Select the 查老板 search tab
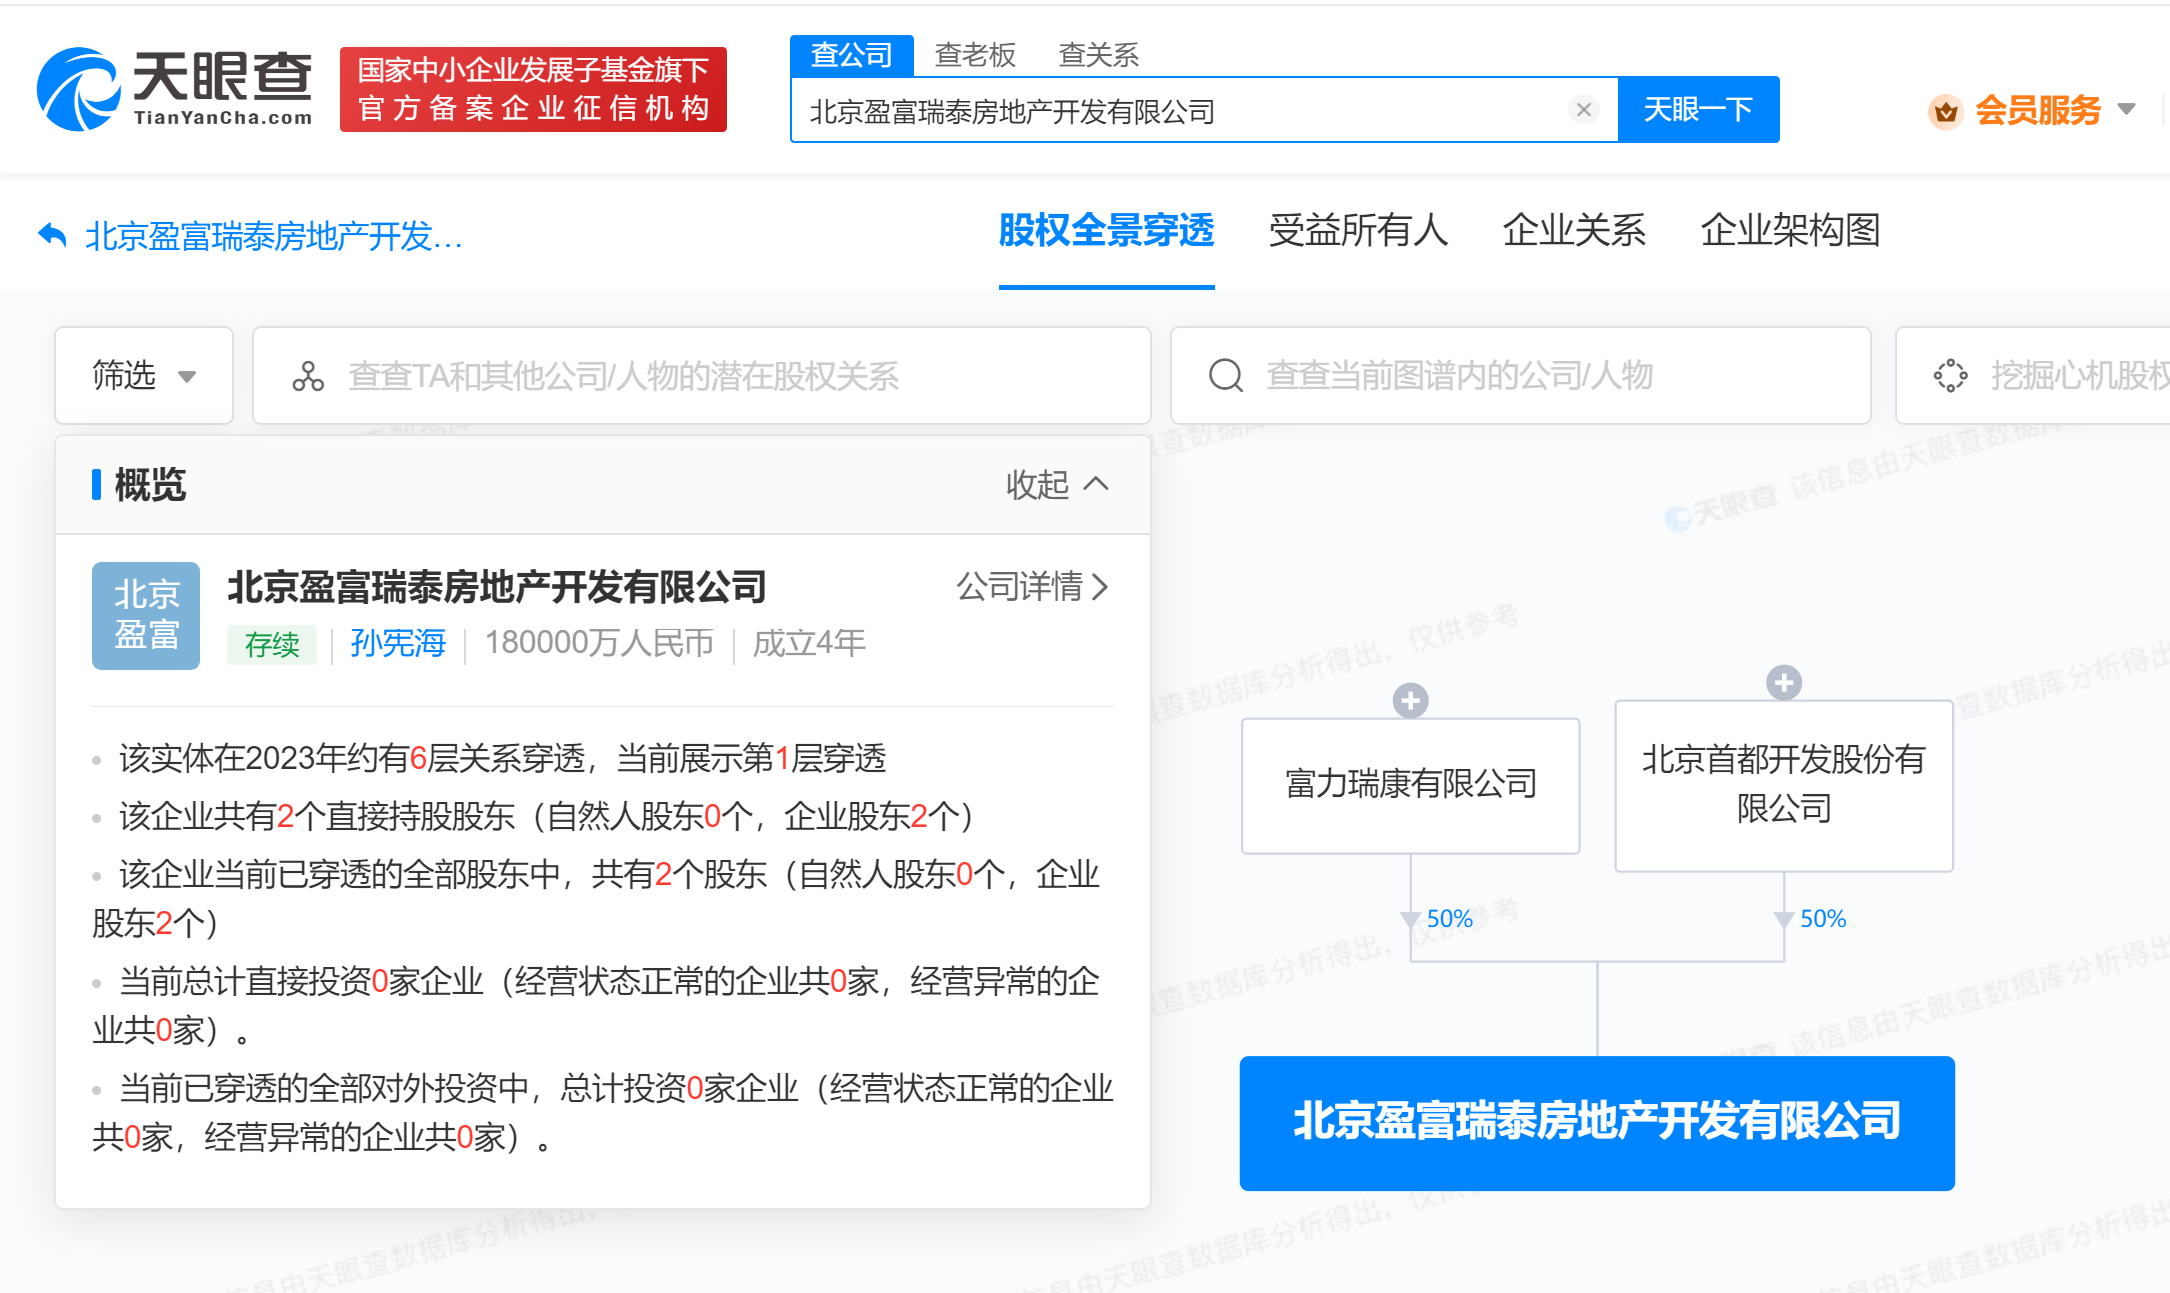 [x=975, y=55]
